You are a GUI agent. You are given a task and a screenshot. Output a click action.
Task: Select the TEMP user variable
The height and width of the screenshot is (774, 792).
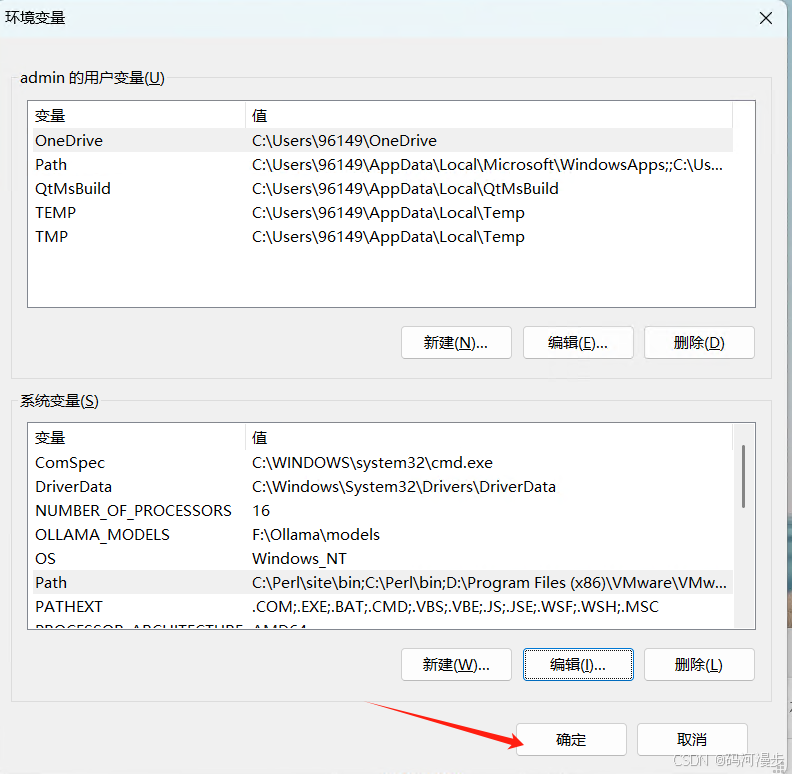pyautogui.click(x=383, y=213)
